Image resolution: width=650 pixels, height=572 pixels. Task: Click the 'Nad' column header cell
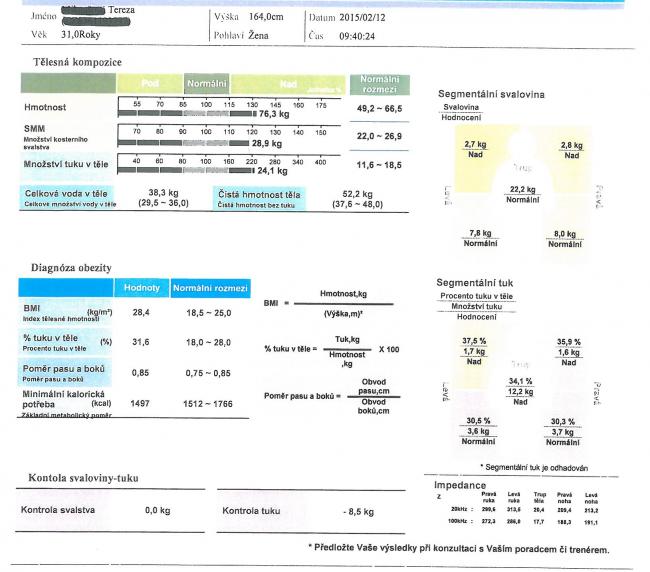click(x=288, y=84)
